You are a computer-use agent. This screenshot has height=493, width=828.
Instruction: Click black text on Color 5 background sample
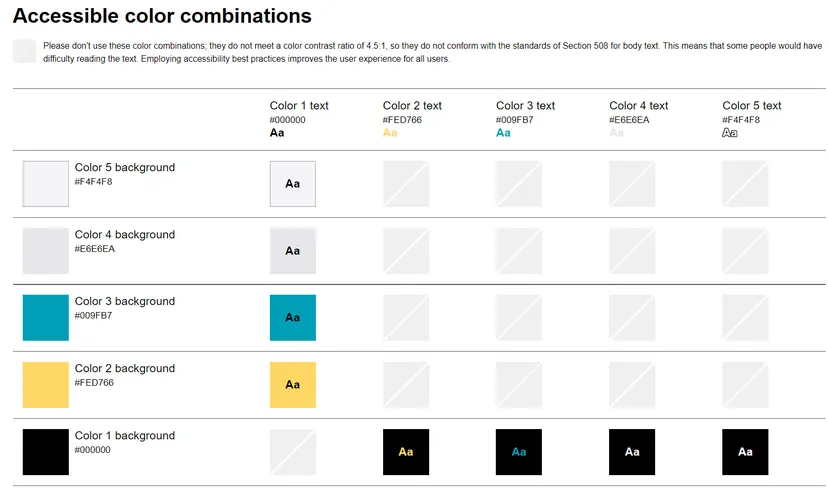pyautogui.click(x=293, y=184)
